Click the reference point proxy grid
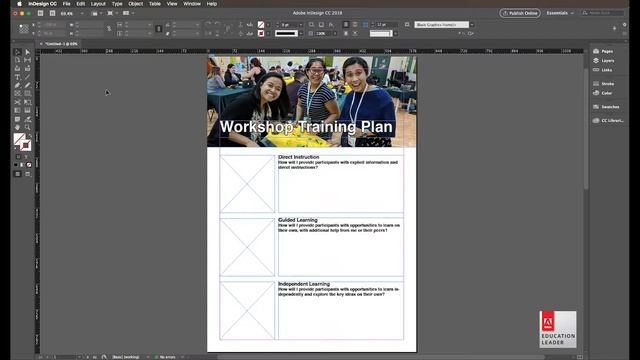The image size is (640, 360). pyautogui.click(x=24, y=29)
